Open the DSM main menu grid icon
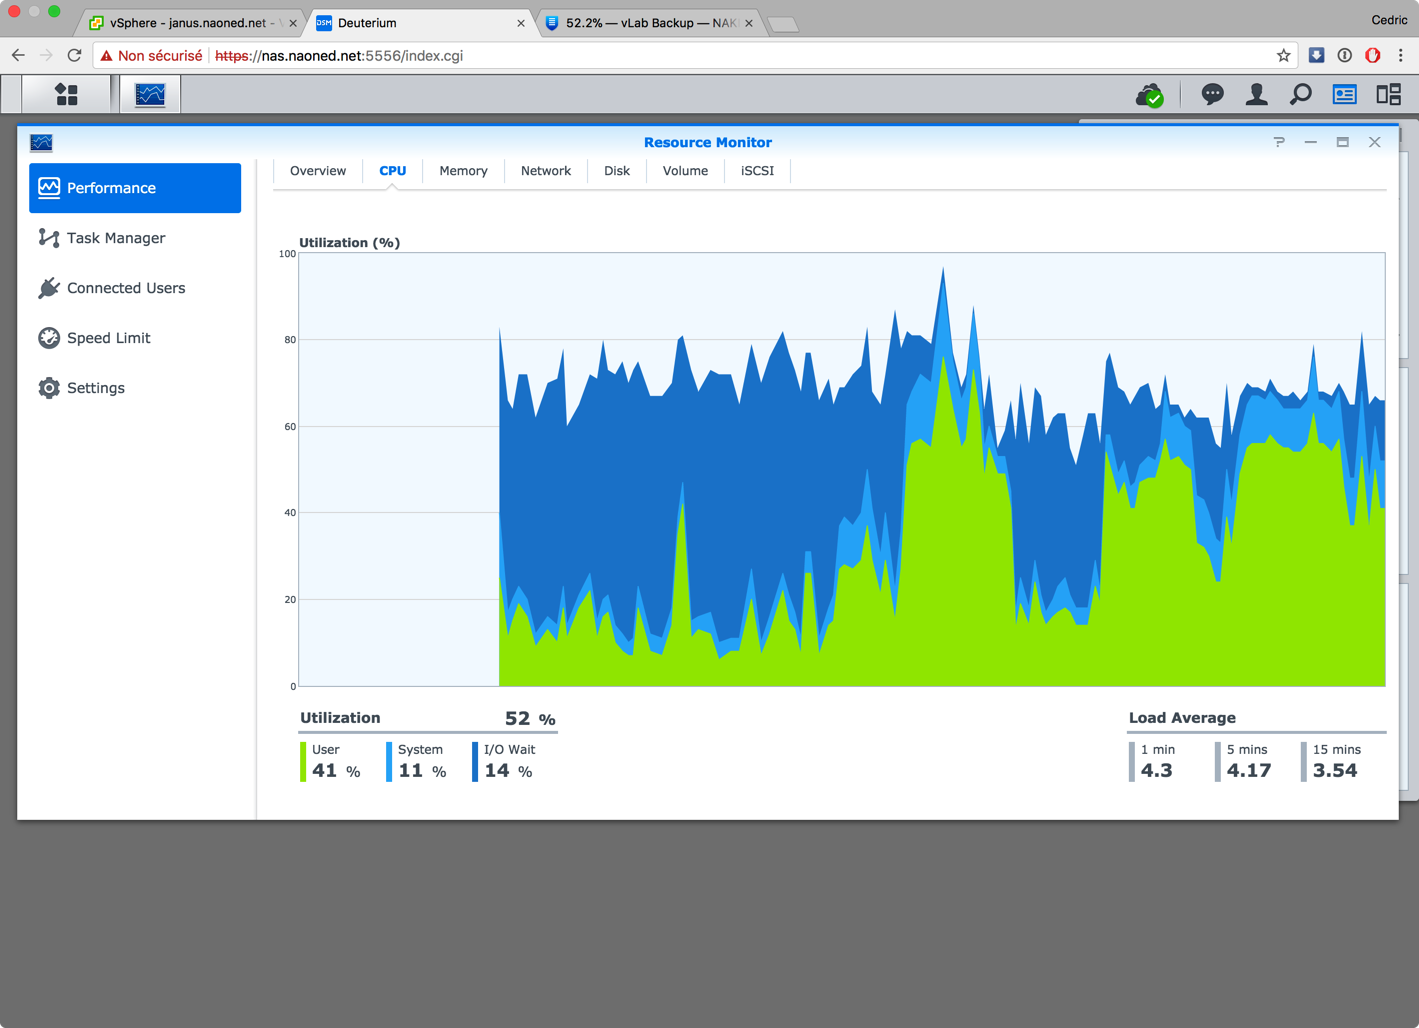 click(x=66, y=94)
